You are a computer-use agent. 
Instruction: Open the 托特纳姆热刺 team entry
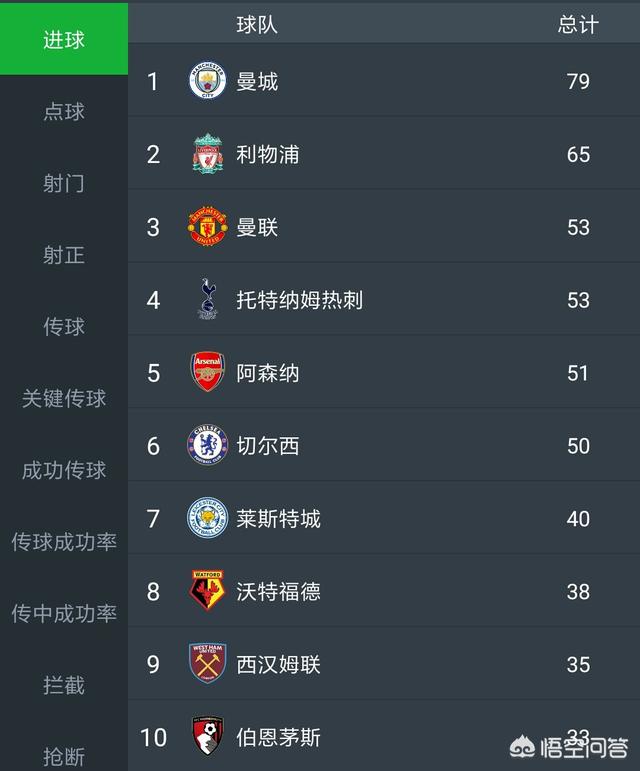384,299
